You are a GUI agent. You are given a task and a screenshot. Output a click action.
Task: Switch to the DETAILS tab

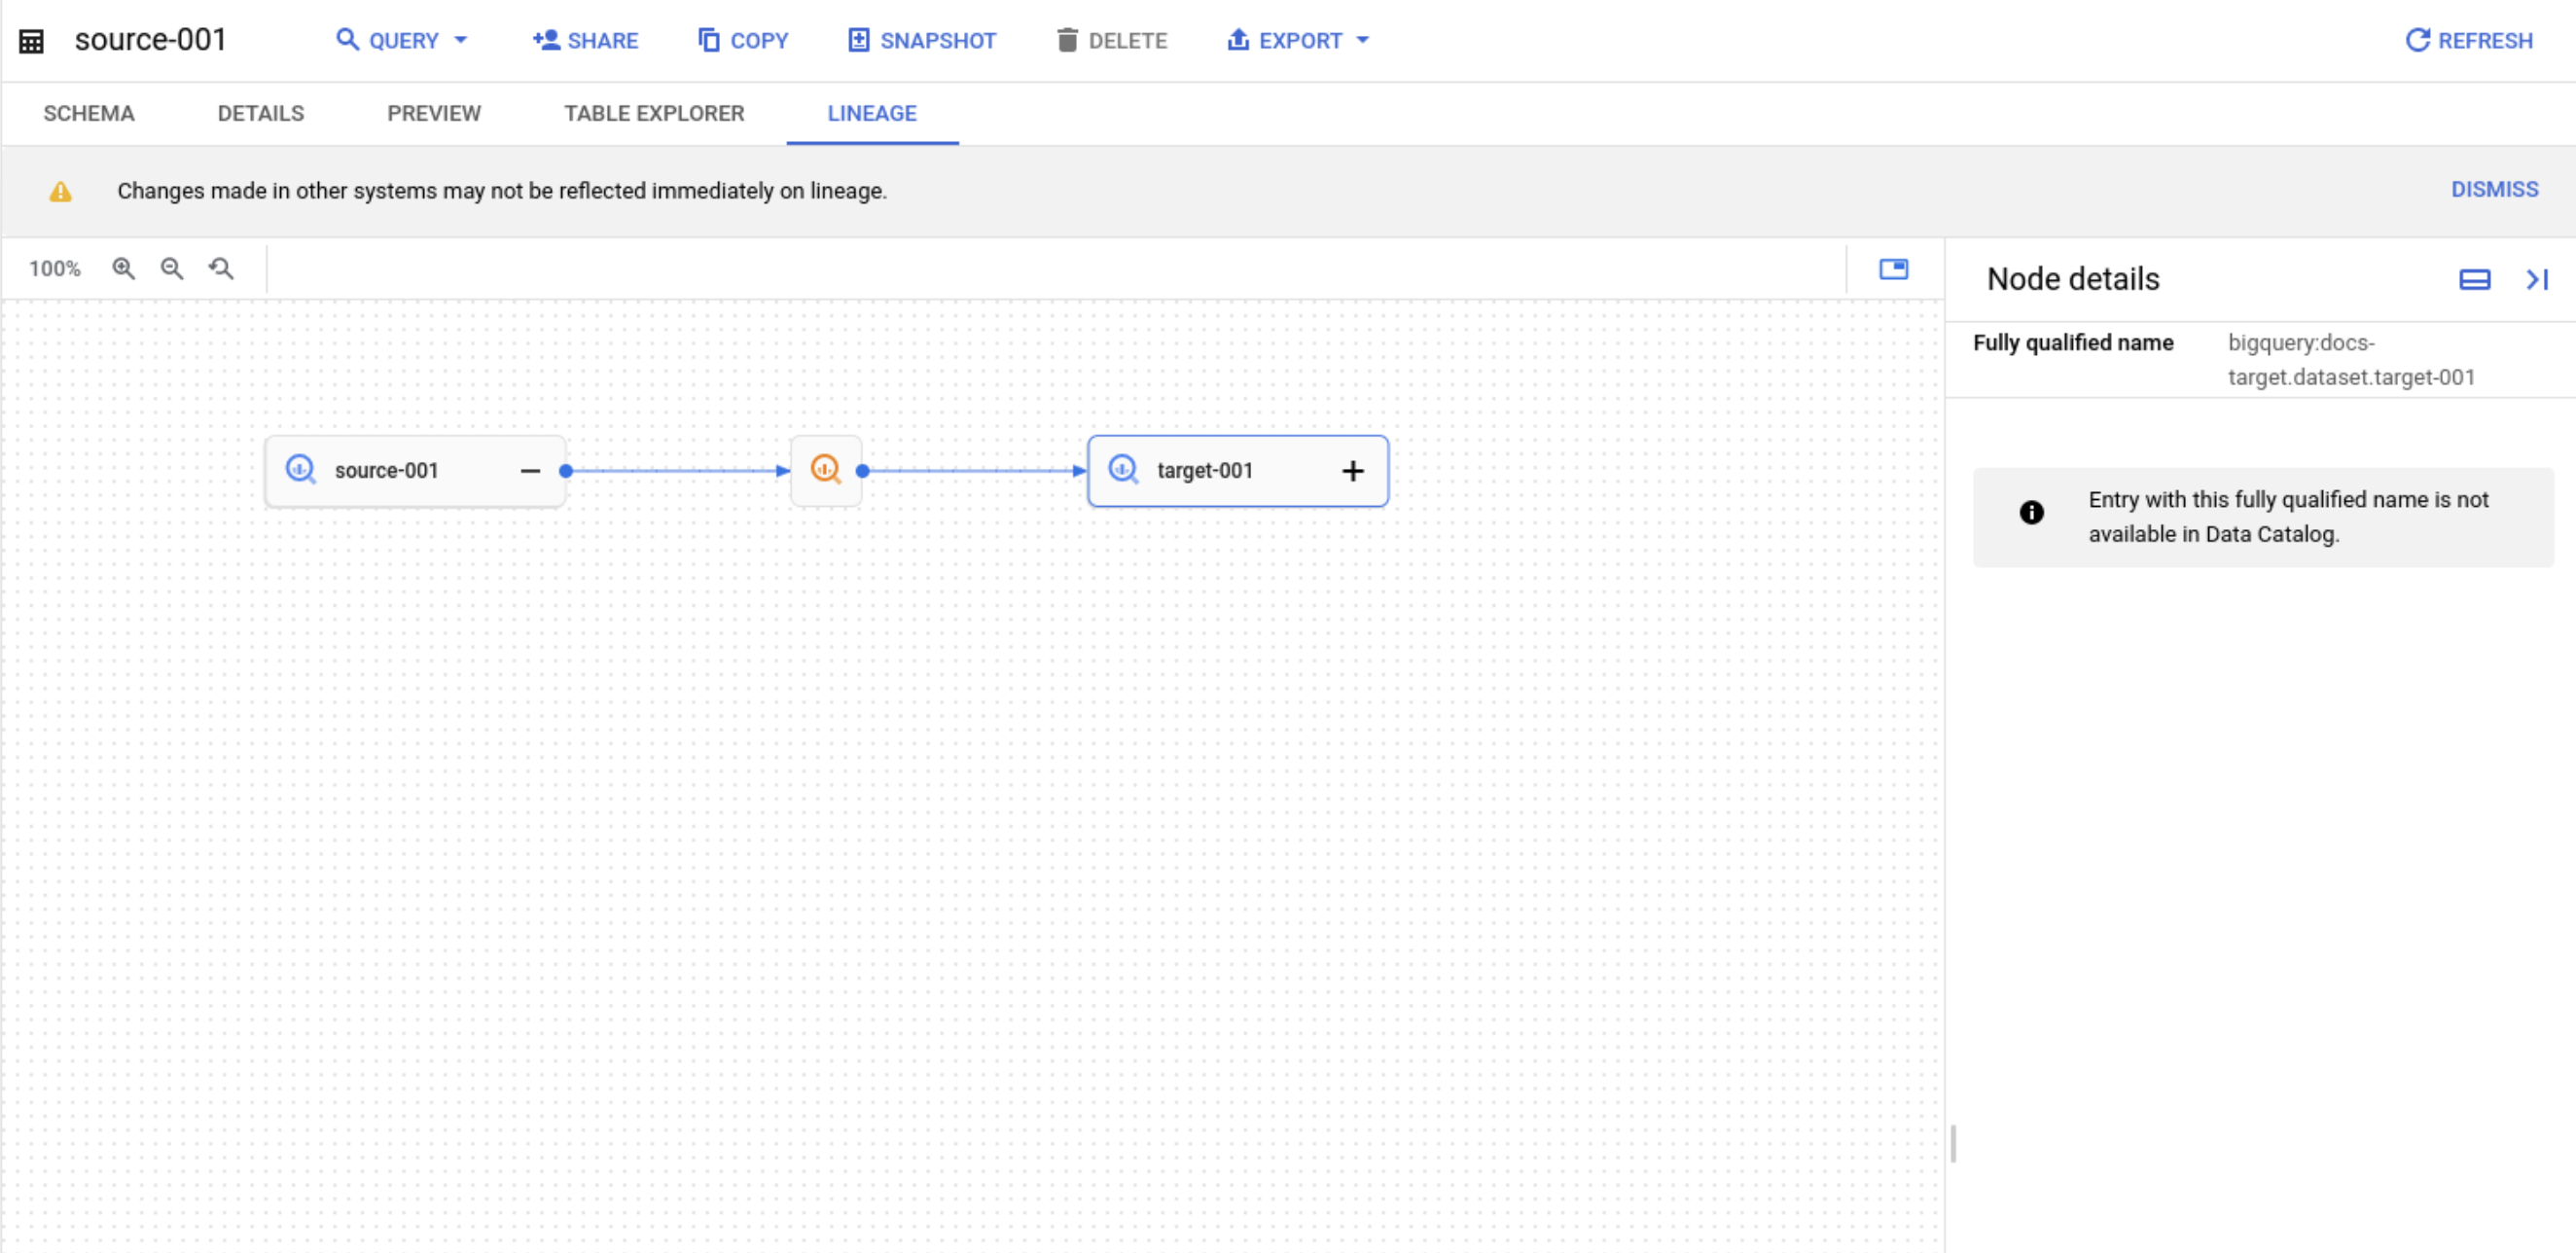pos(260,113)
